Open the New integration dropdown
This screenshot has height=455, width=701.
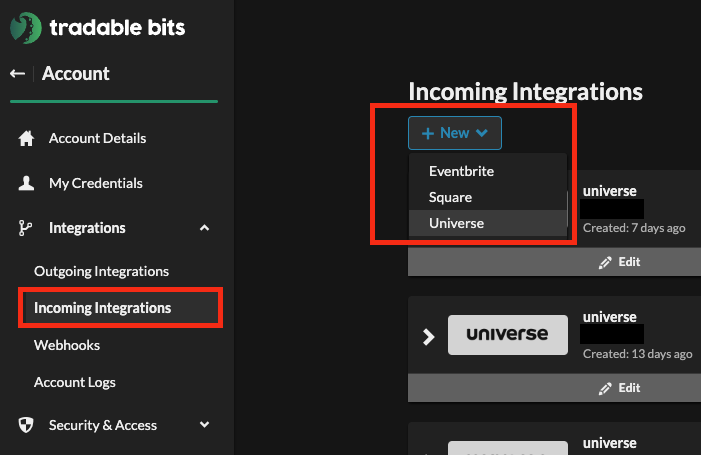coord(455,133)
